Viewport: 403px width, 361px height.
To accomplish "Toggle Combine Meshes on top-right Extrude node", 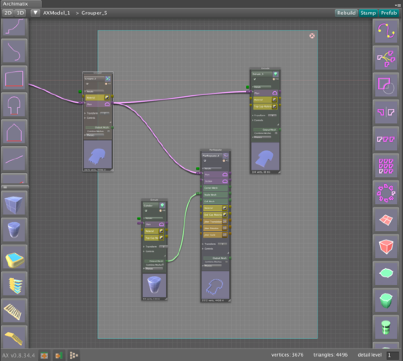I will pyautogui.click(x=276, y=133).
